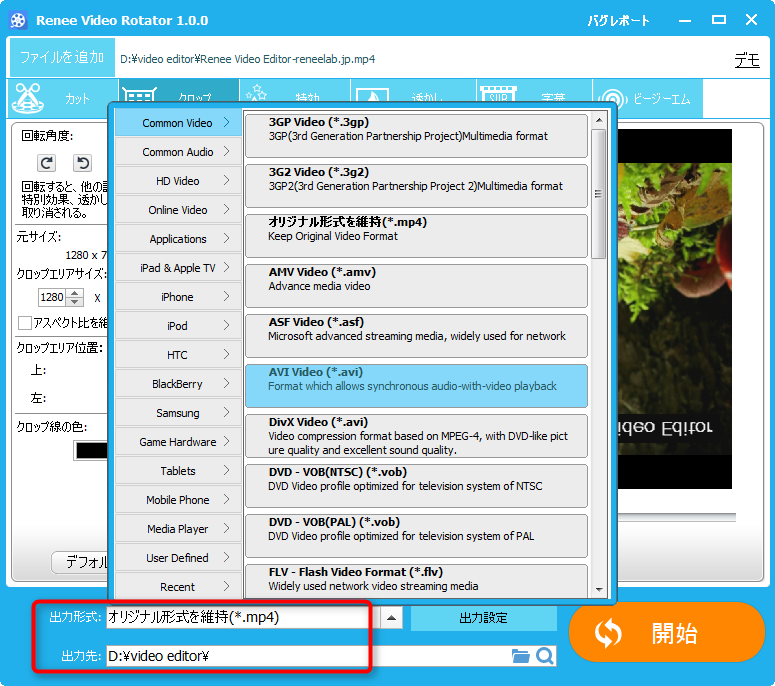Select the iPhone category

point(178,297)
